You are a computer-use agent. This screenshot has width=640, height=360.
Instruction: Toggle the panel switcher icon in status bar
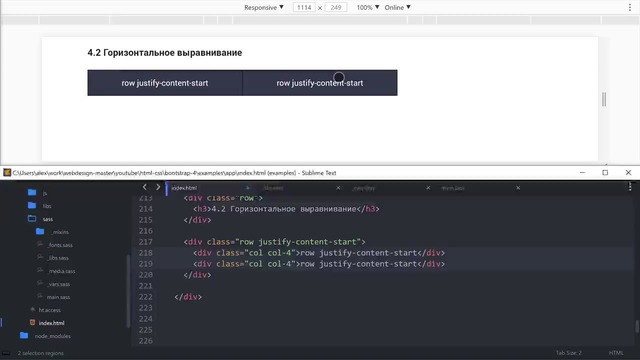pos(6,353)
